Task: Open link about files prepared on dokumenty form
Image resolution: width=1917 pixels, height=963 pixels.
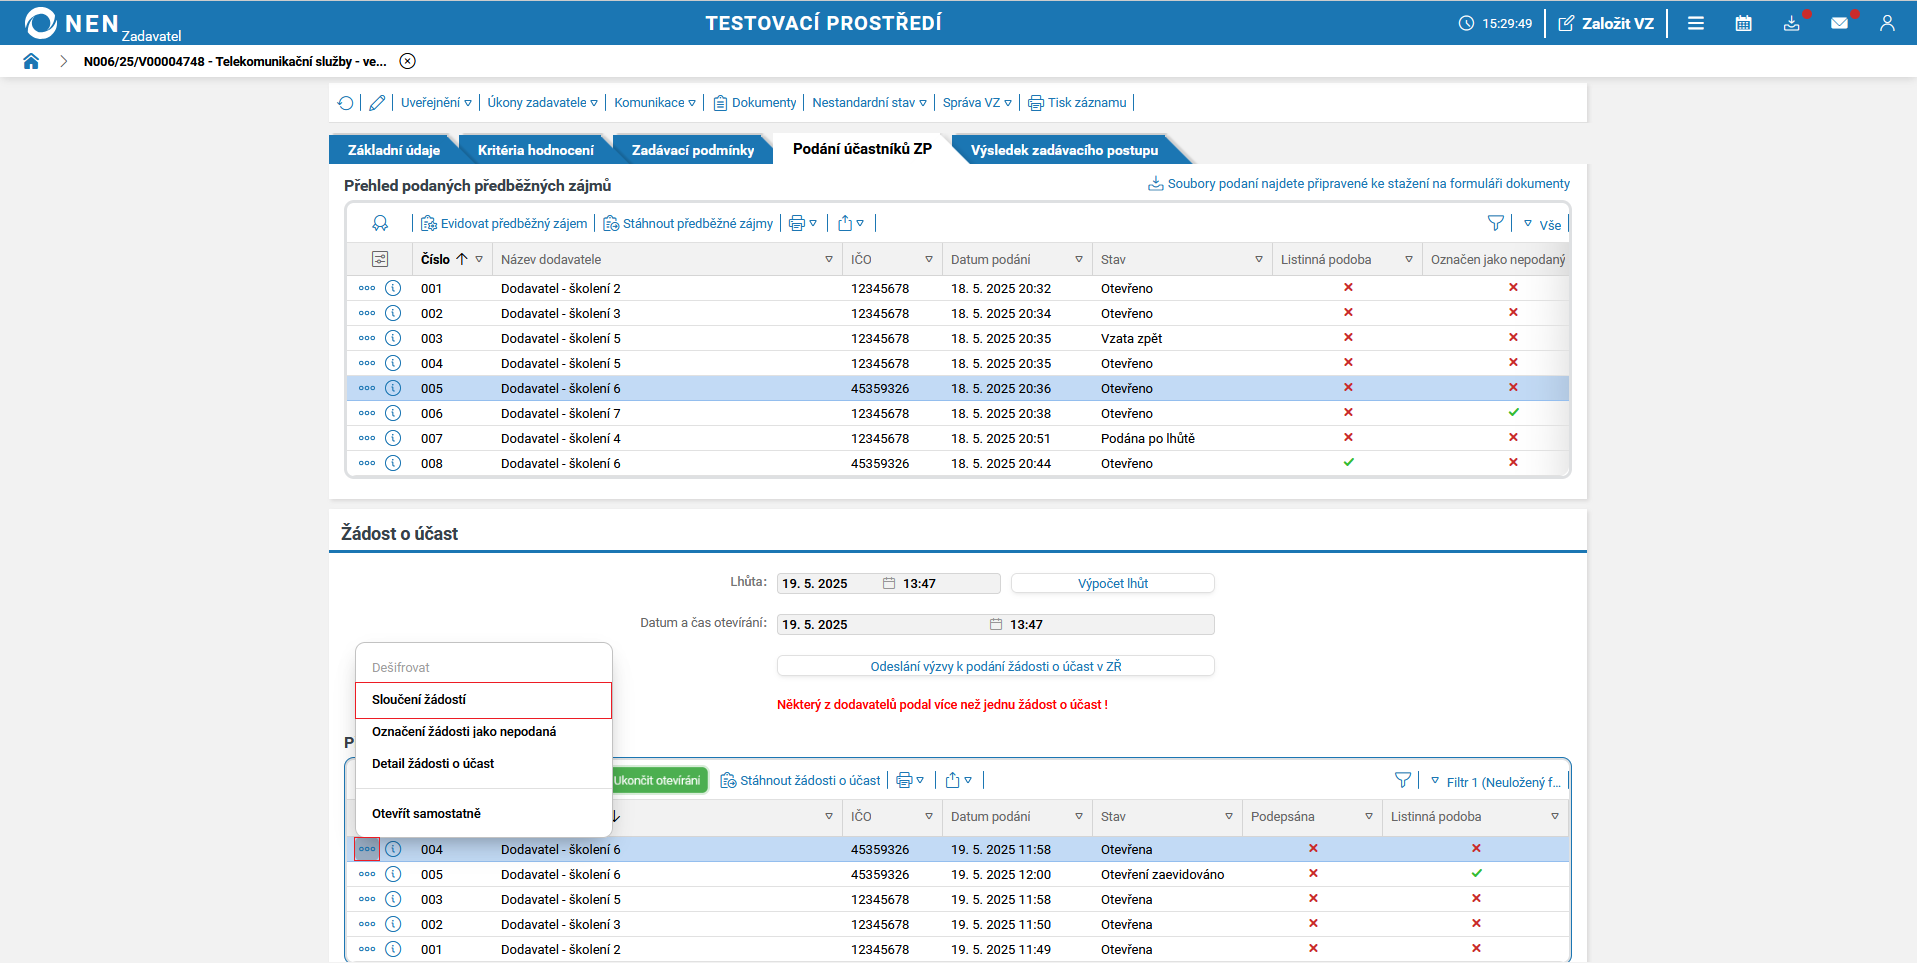Action: [1359, 184]
